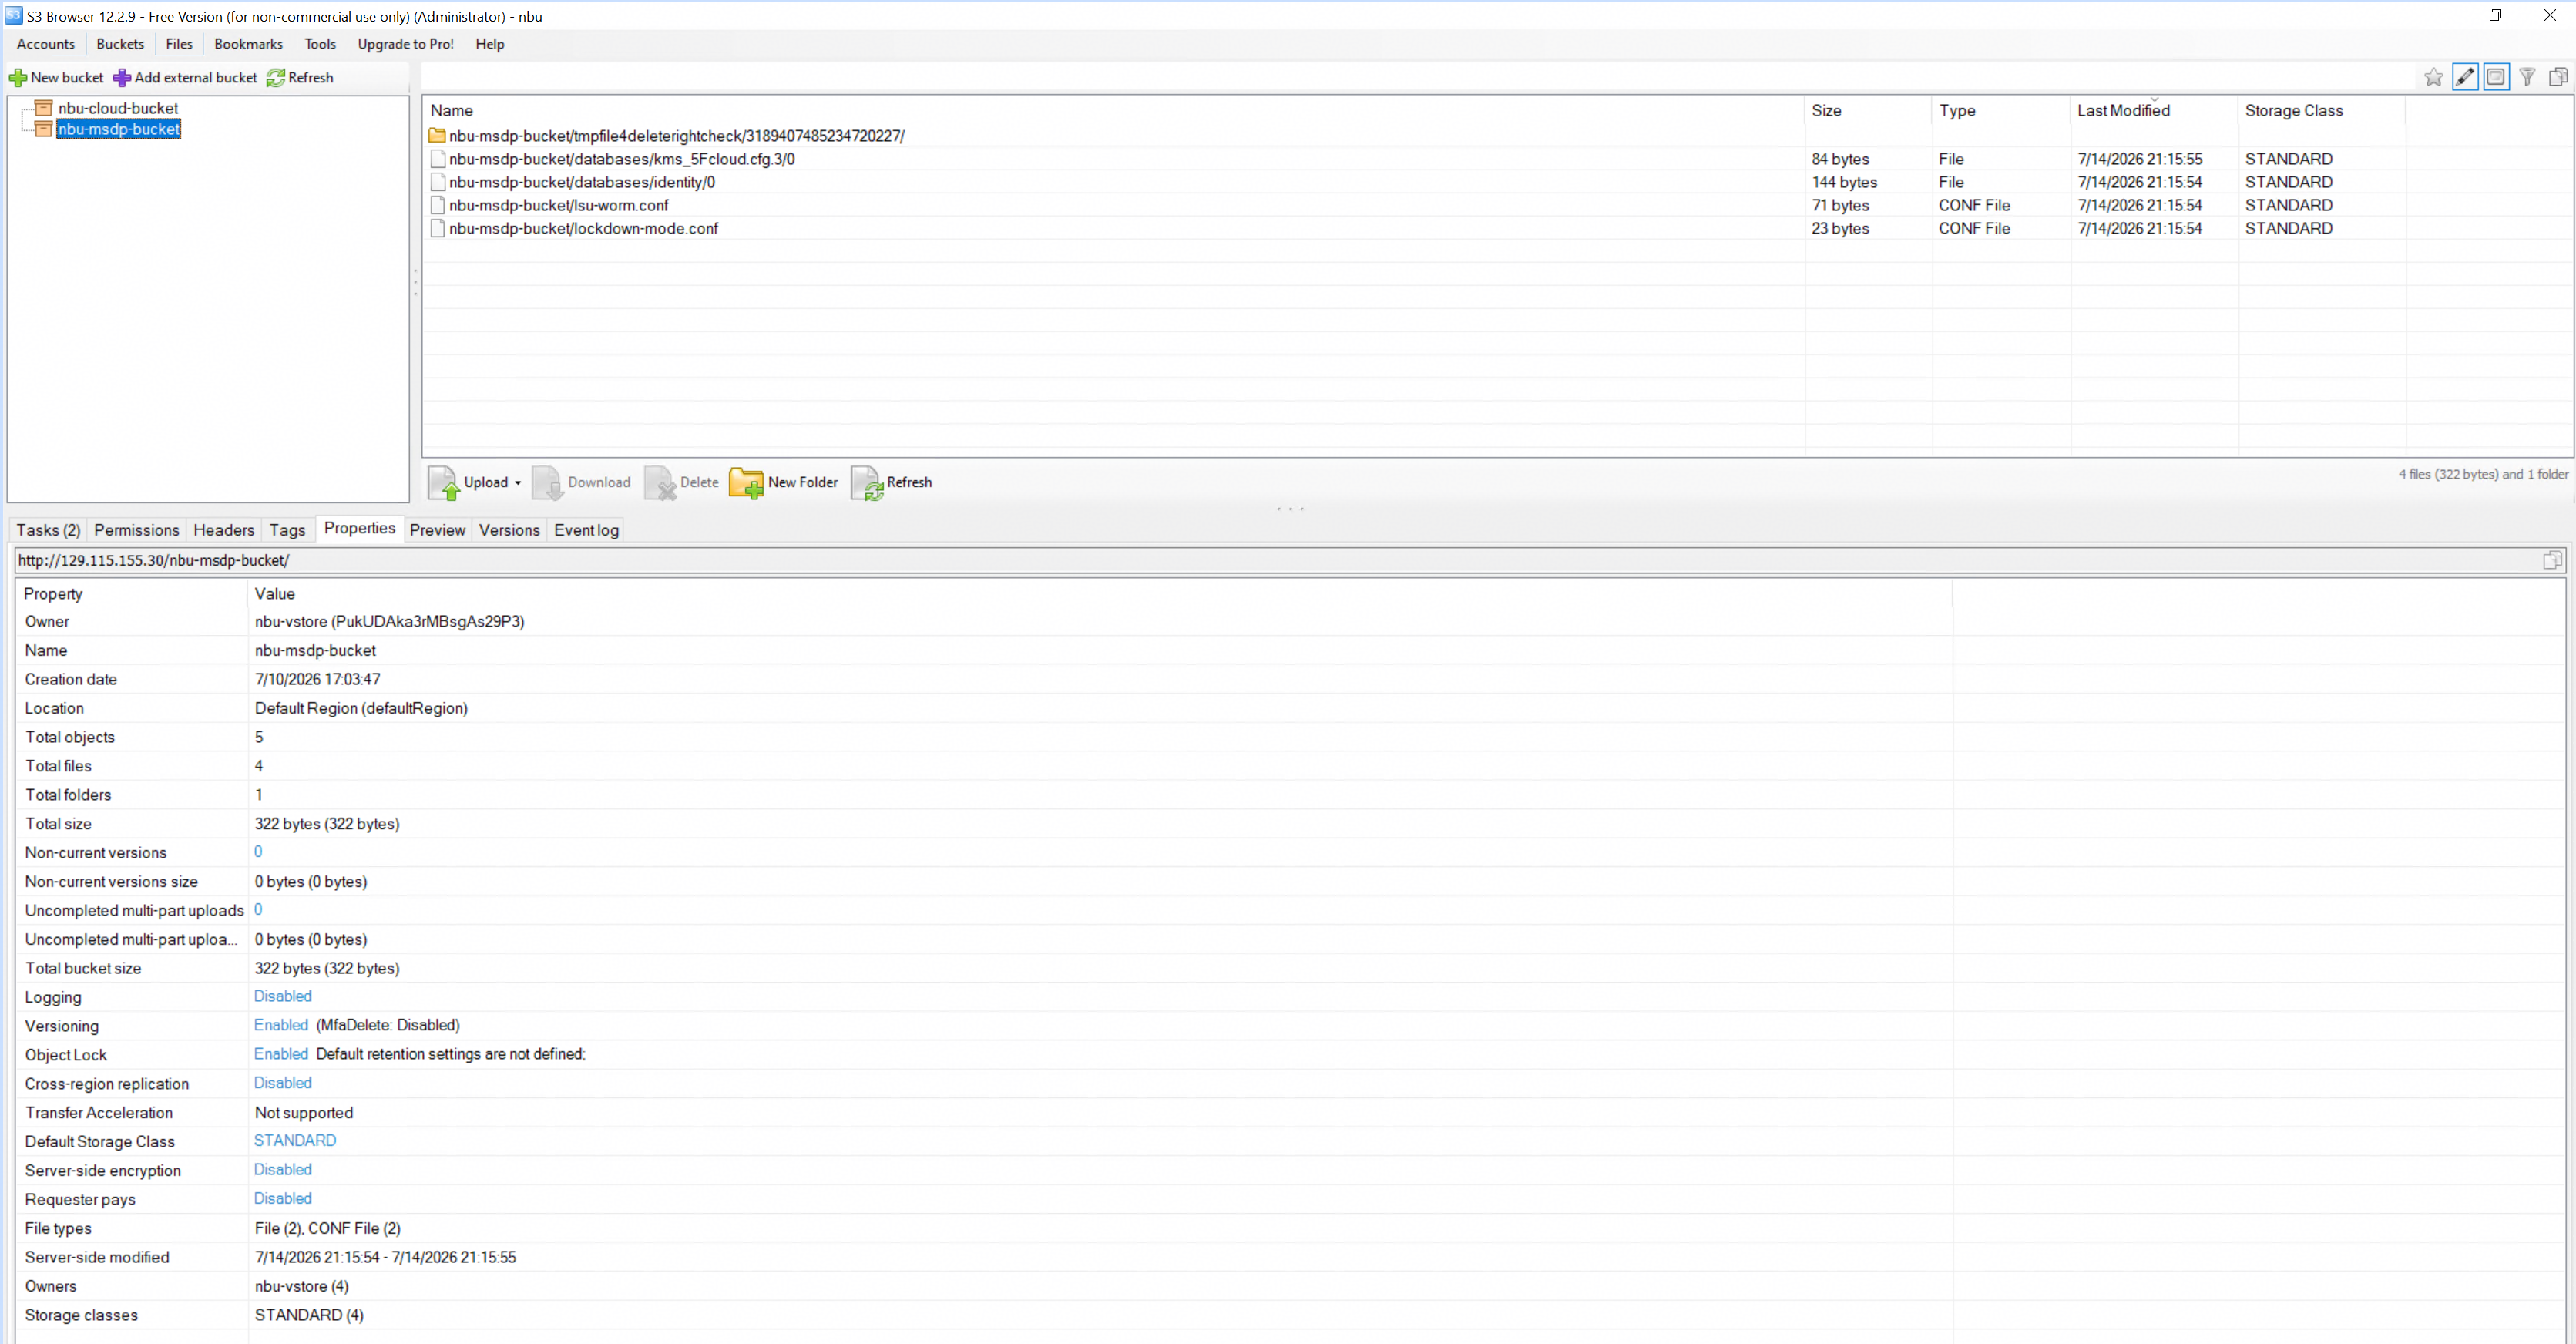This screenshot has height=1344, width=2576.
Task: Select the Properties tab
Action: [360, 528]
